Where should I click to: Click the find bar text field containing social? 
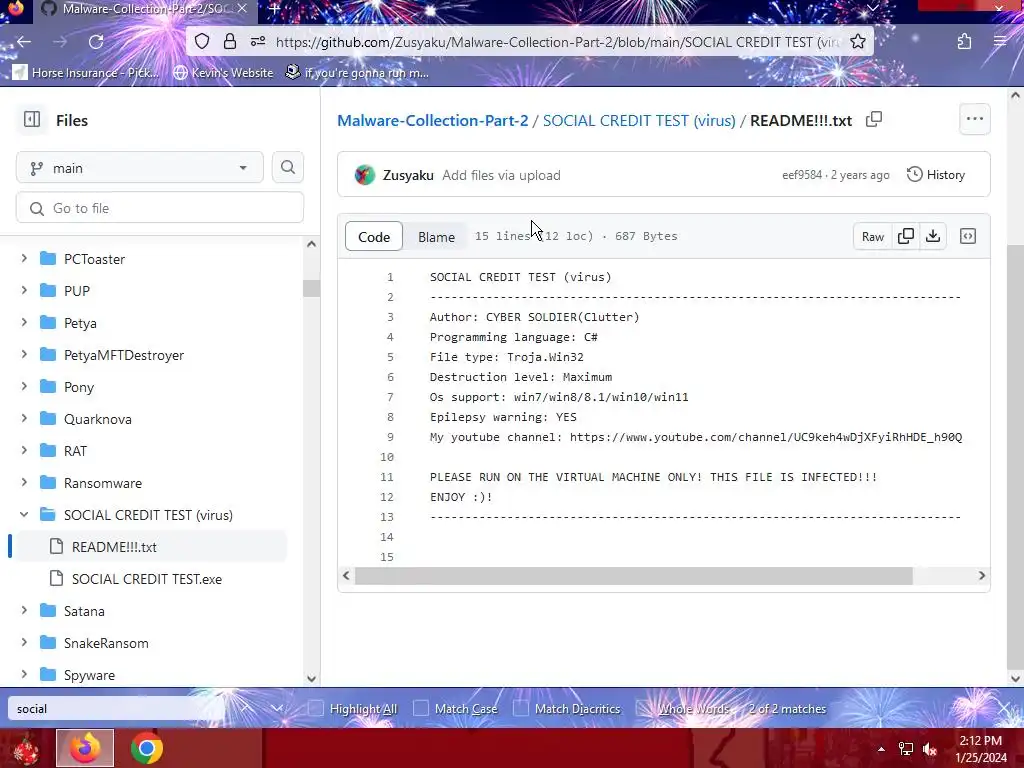tap(116, 709)
